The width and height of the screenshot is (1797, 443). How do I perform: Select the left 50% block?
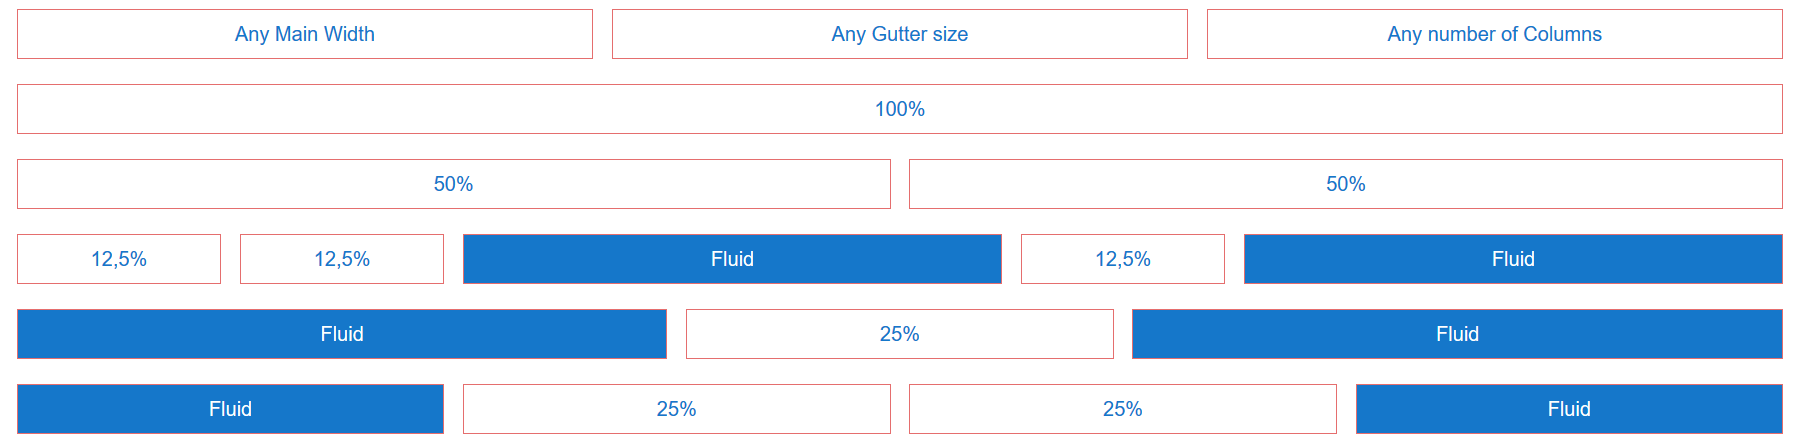click(454, 184)
